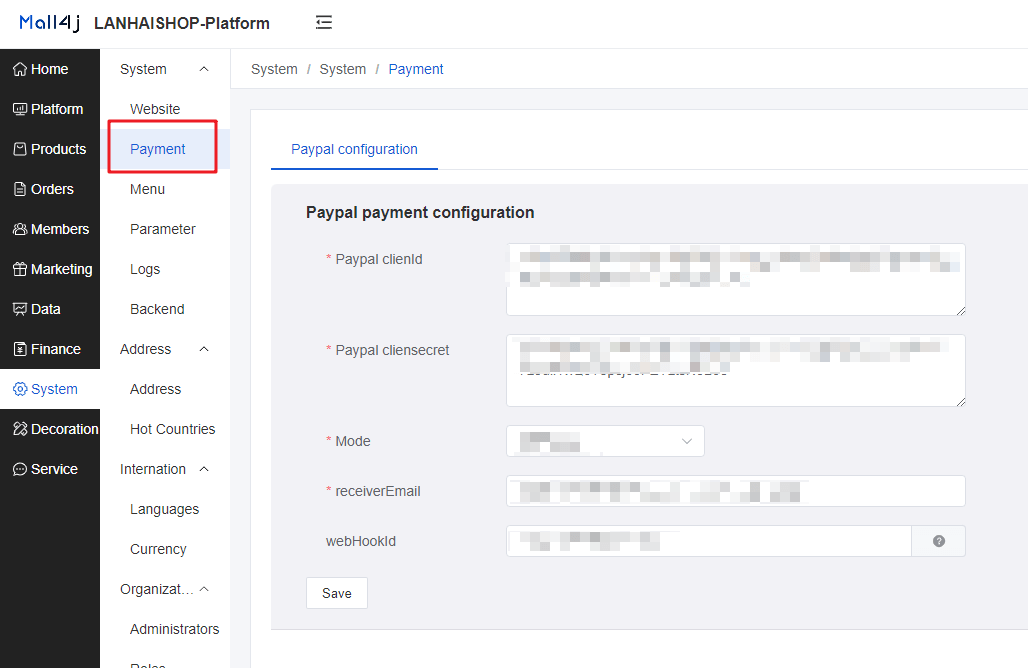
Task: Open Platform in the main sidebar
Action: [x=50, y=109]
